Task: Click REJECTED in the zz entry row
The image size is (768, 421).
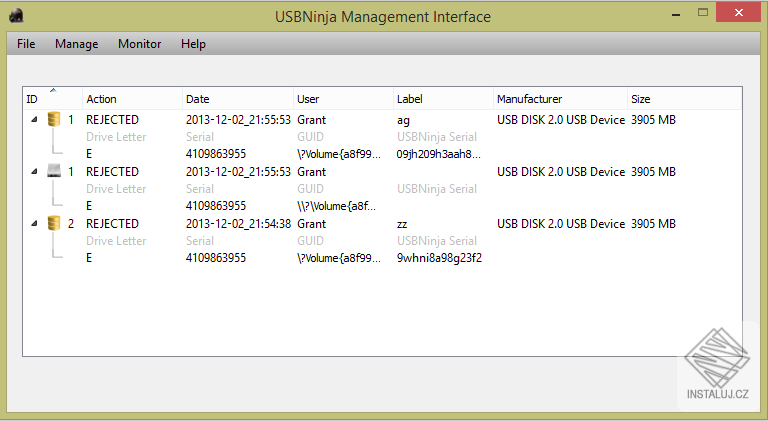Action: tap(112, 224)
